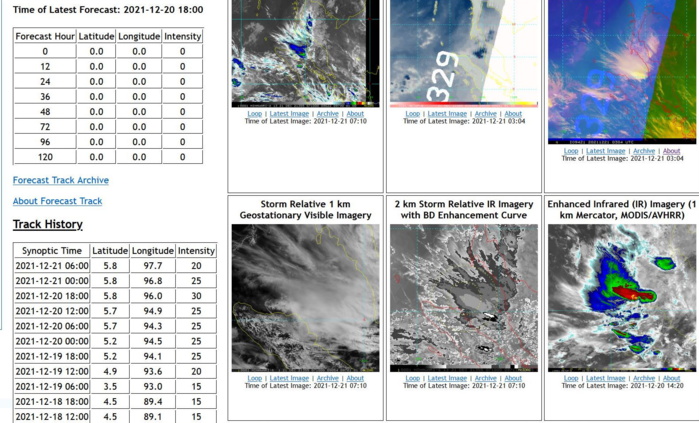View Latest Image for BD Enhancement Curve imagery
Viewport: 699px width, 423px height.
click(x=447, y=379)
